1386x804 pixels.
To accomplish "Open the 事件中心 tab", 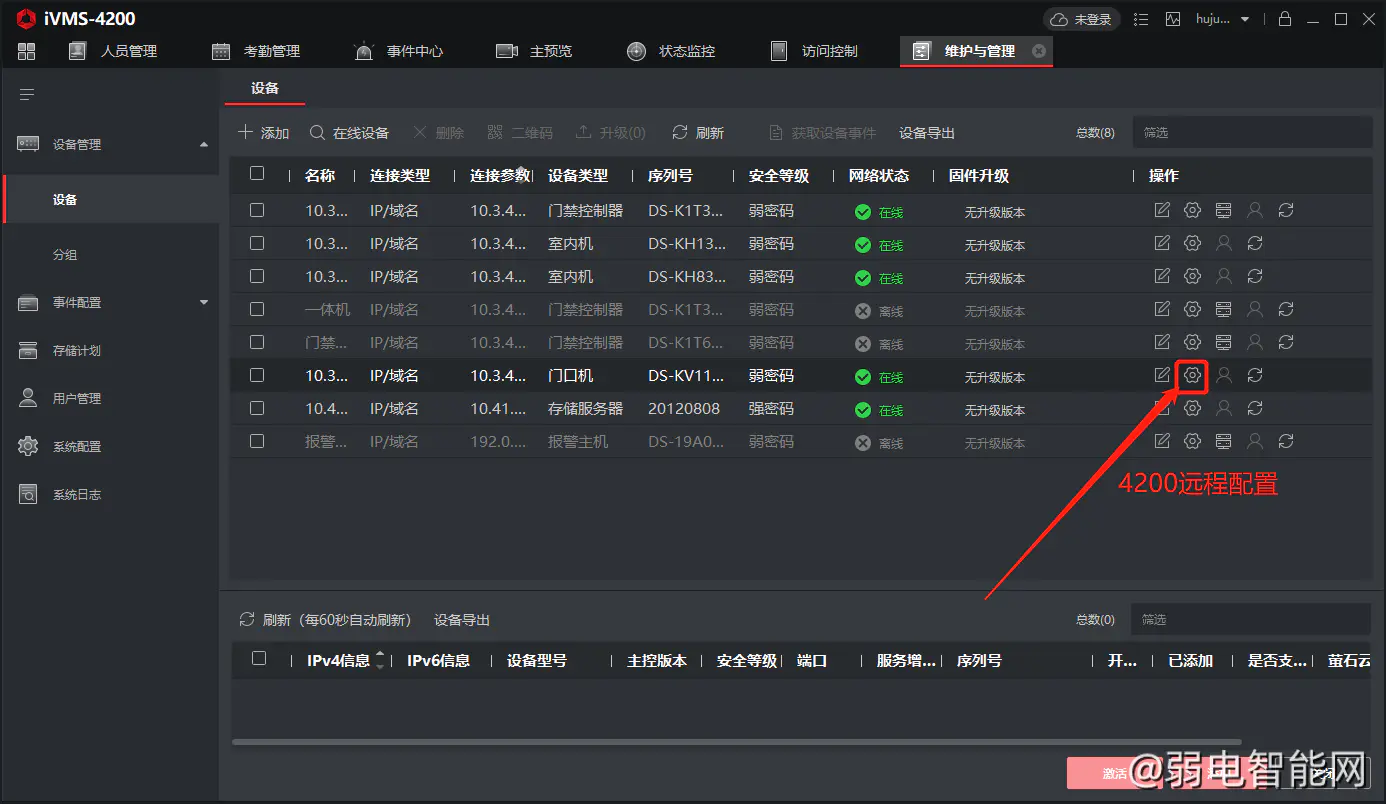I will point(399,51).
